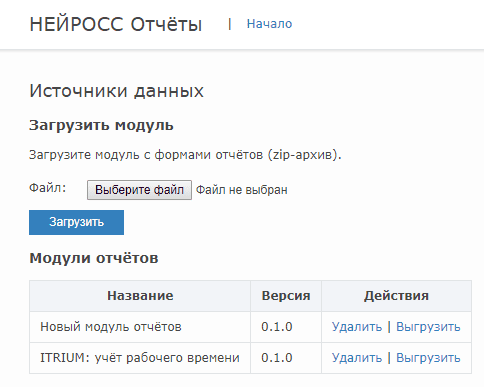Click the Файл не выбран status text
Viewport: 484px width, 387px height.
(242, 190)
